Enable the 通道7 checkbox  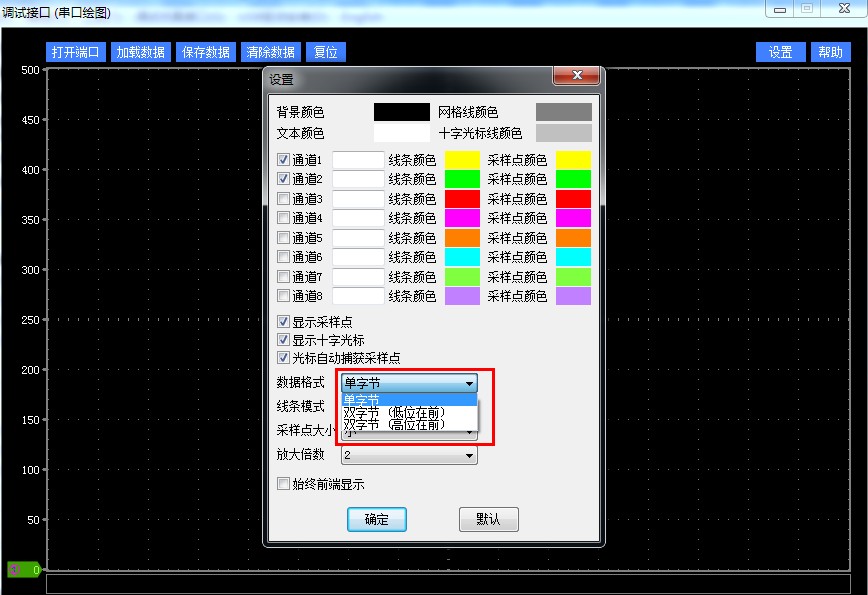tap(283, 276)
